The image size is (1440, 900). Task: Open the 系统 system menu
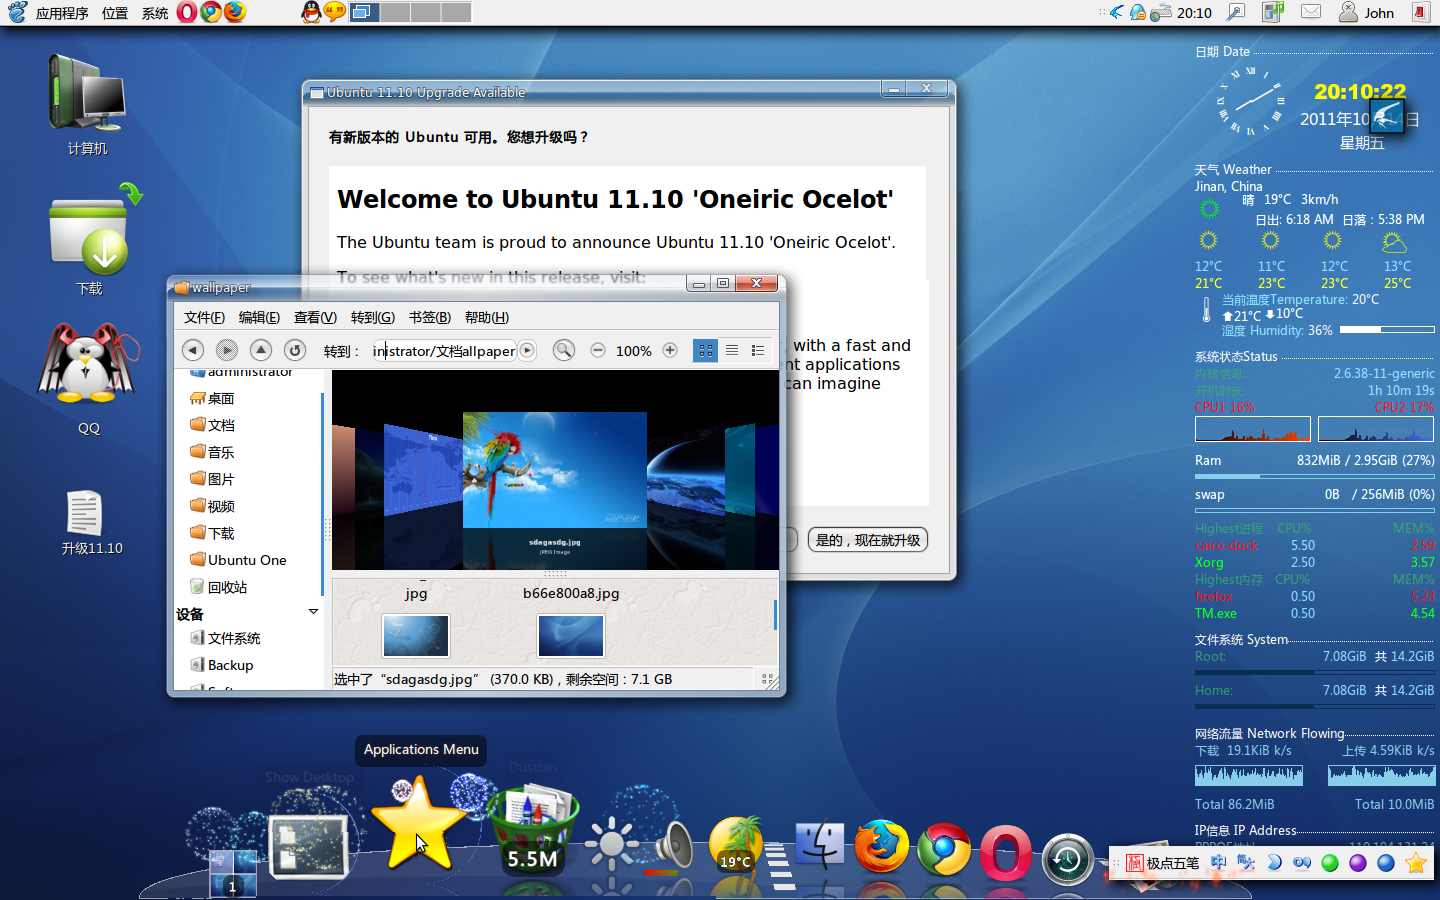tap(155, 13)
